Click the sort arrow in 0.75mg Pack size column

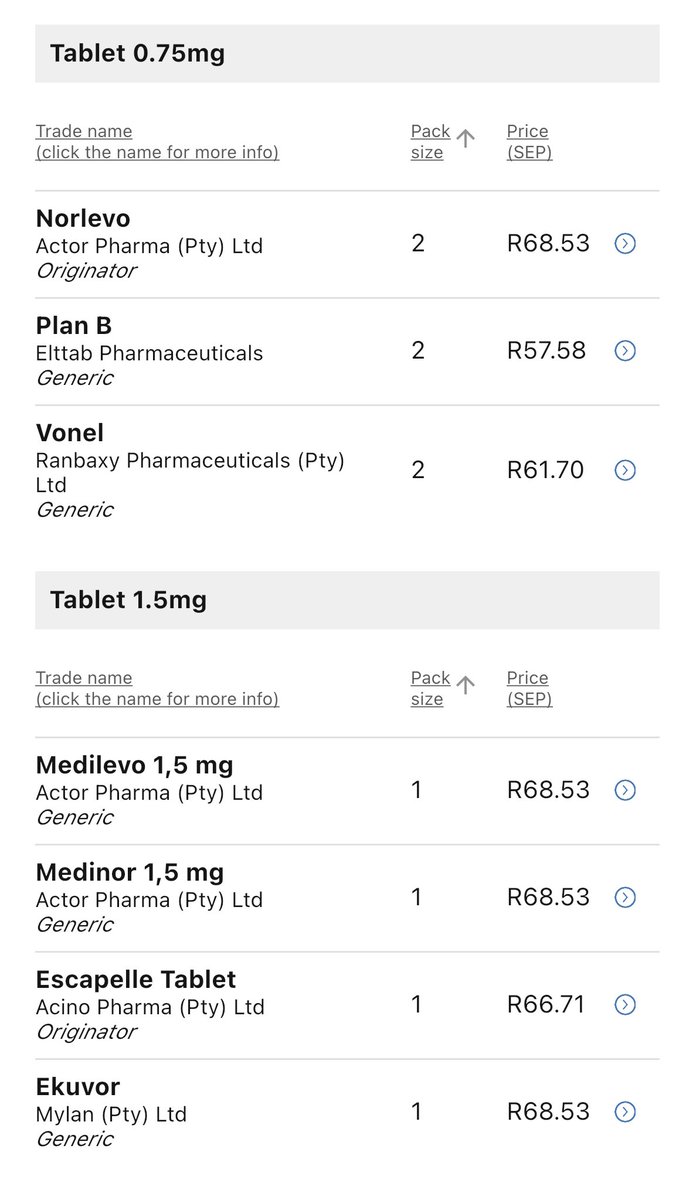click(466, 139)
